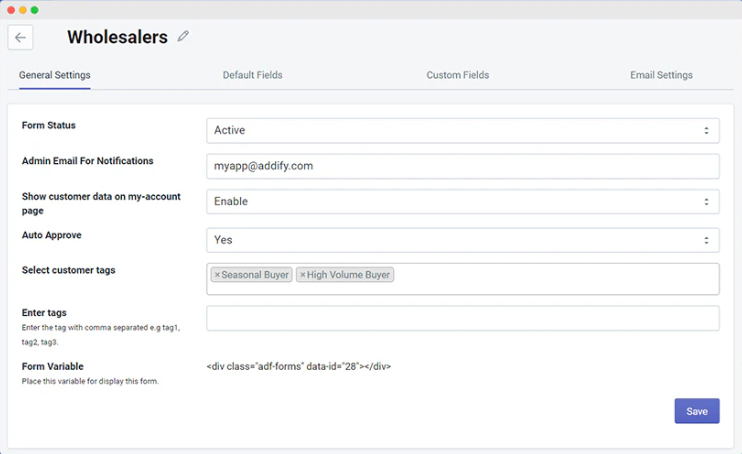Open the Custom Fields tab
The image size is (742, 454).
pyautogui.click(x=457, y=75)
